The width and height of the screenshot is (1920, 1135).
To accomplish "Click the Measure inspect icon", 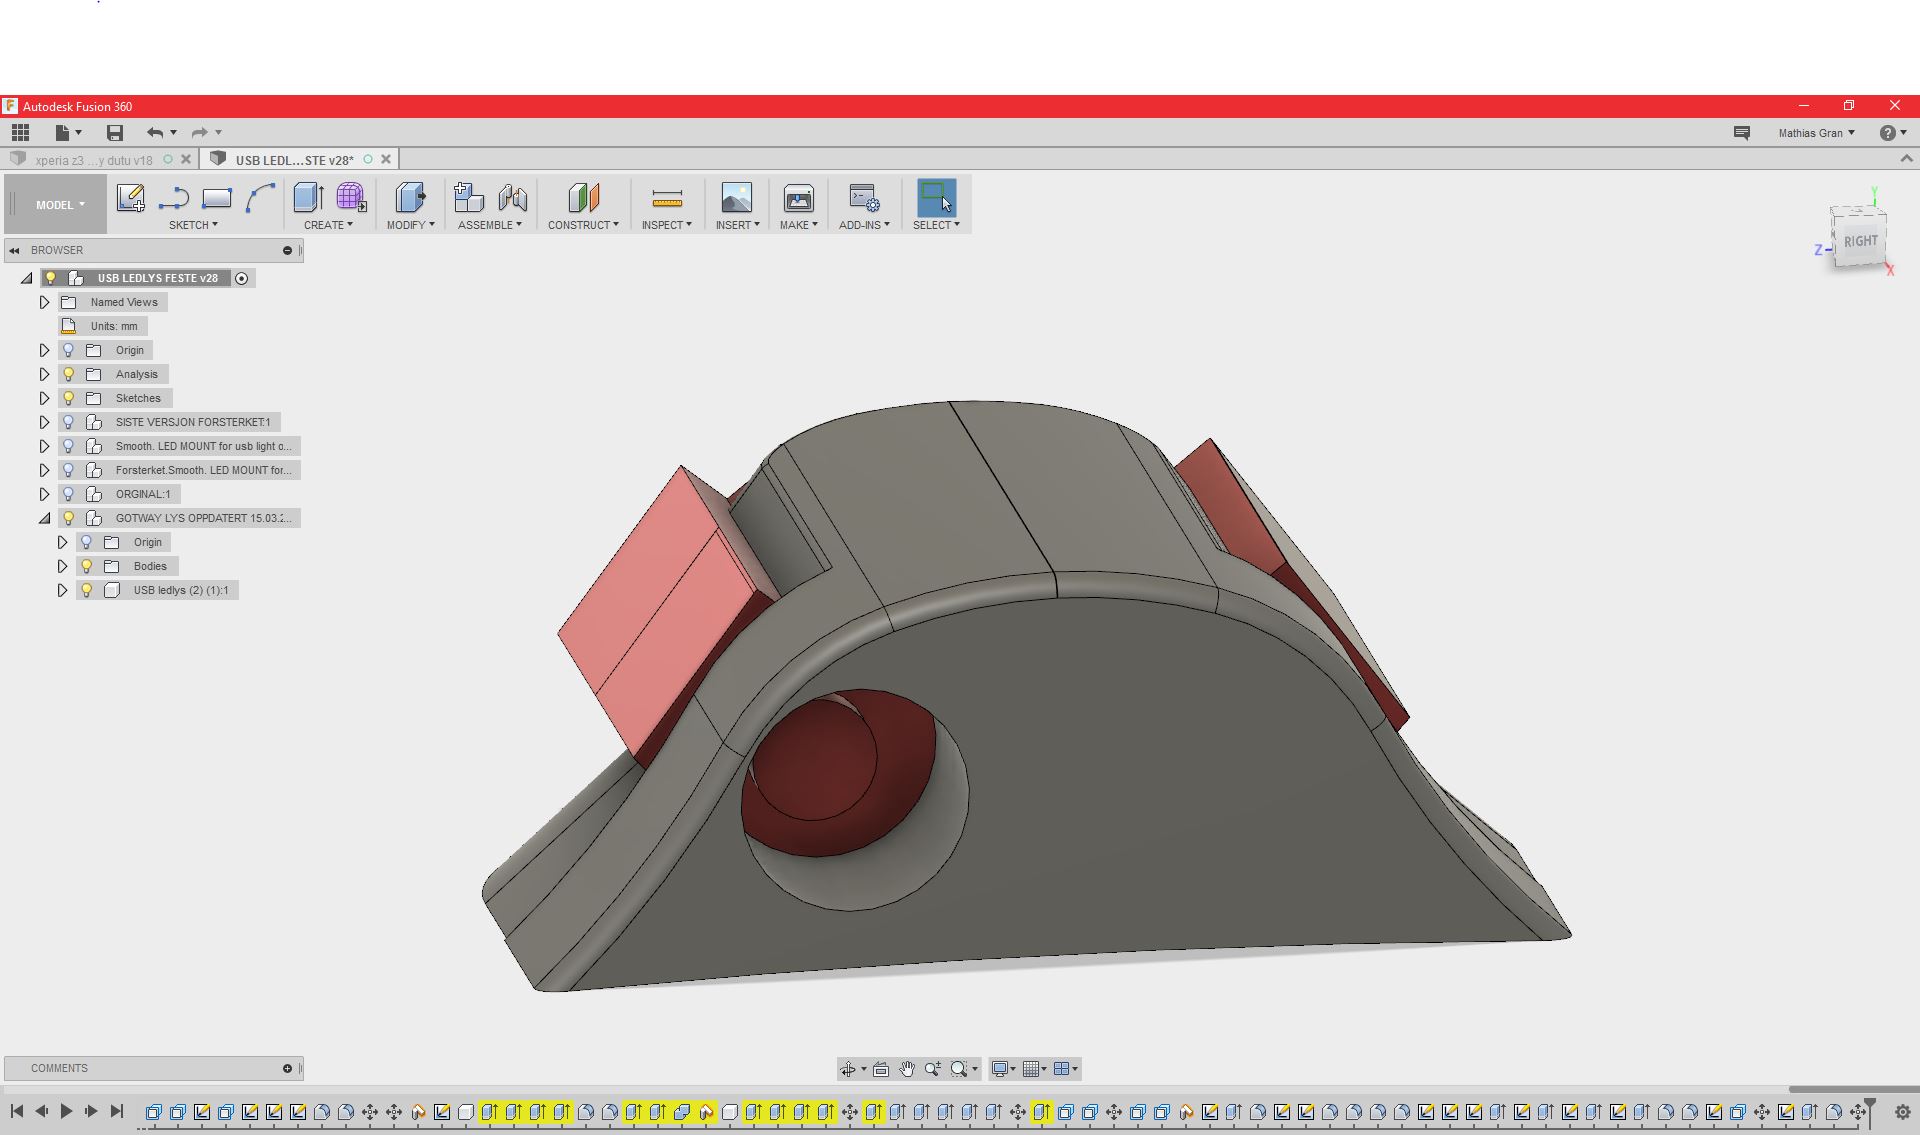I will click(667, 198).
